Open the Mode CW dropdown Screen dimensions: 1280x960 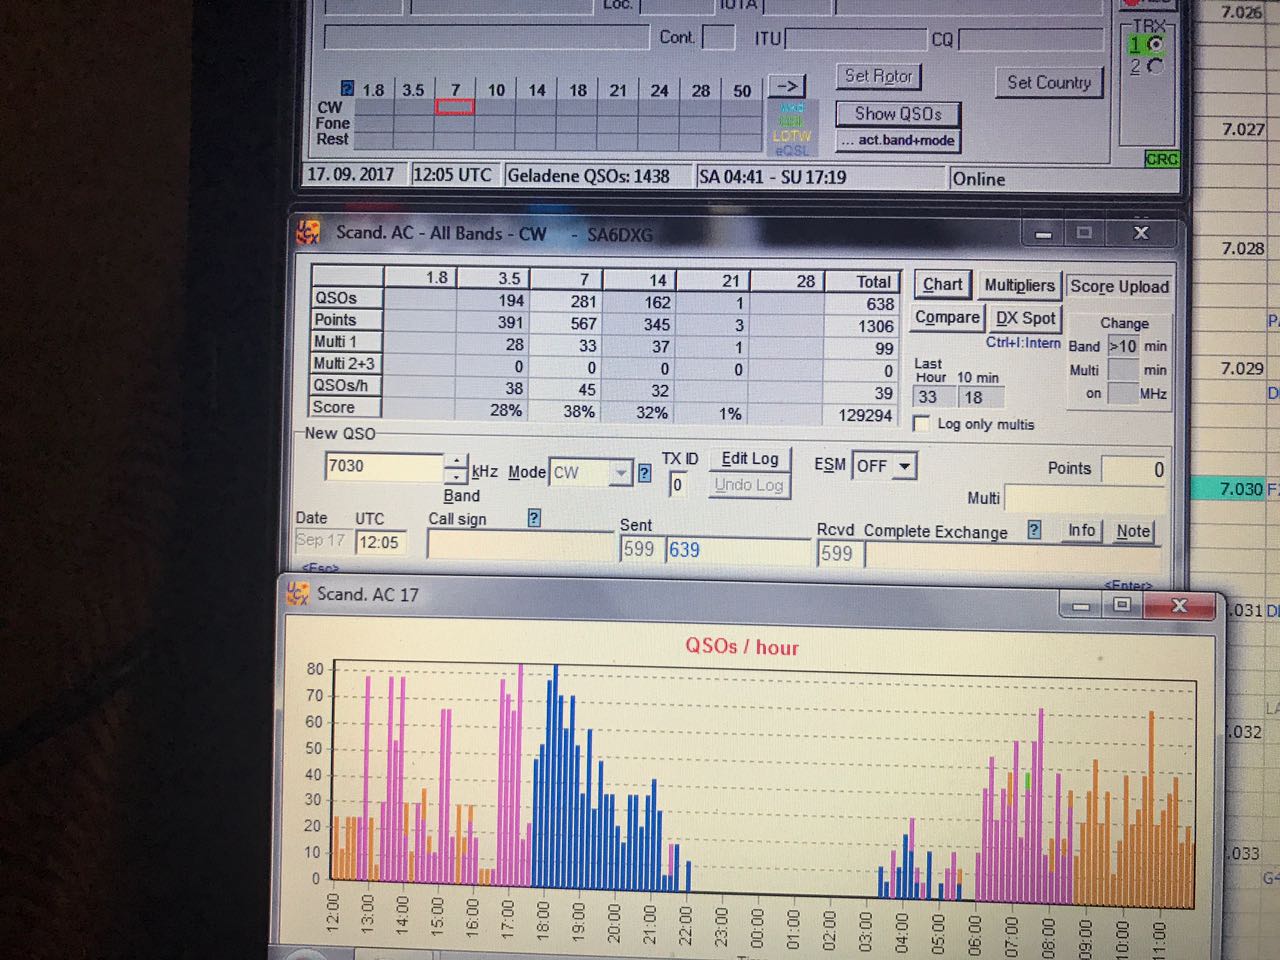tap(622, 472)
